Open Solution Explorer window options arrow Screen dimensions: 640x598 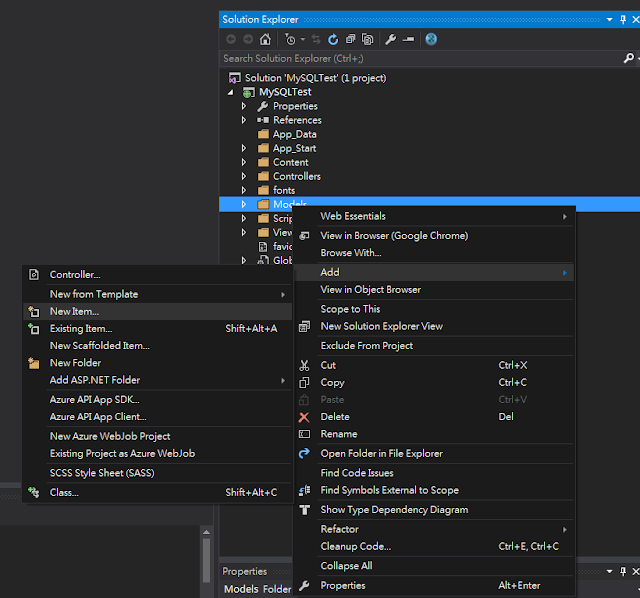click(609, 19)
